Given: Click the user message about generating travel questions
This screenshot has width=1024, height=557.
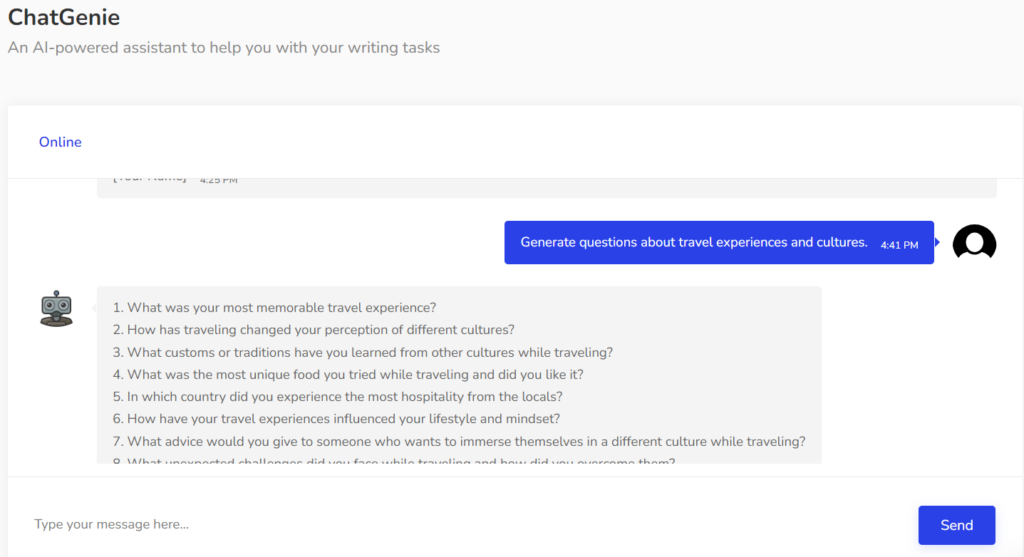Looking at the screenshot, I should [693, 243].
